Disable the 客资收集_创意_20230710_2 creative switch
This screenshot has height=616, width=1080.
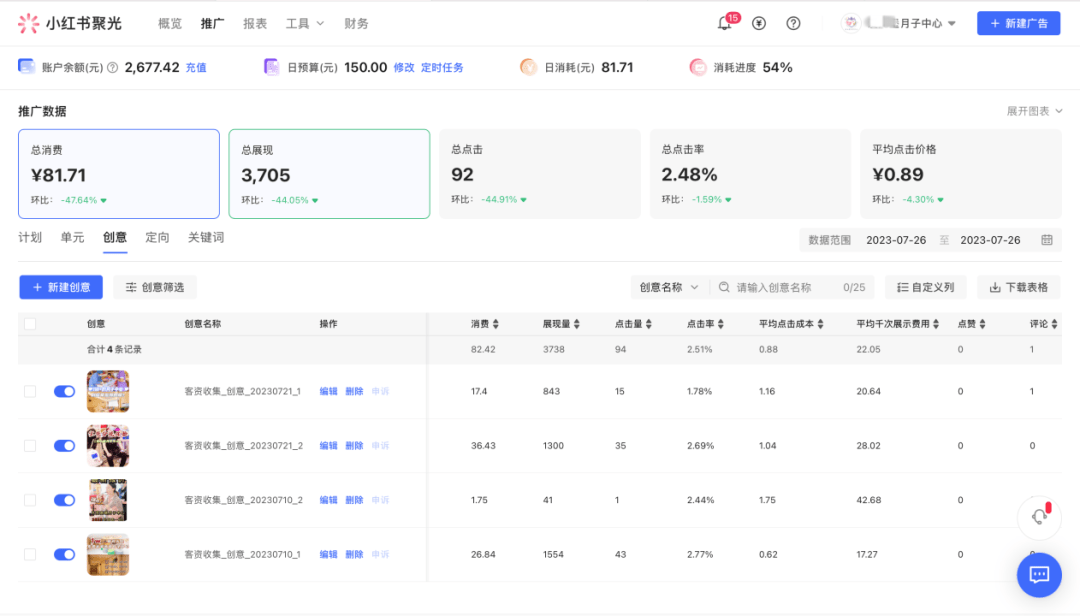coord(64,500)
